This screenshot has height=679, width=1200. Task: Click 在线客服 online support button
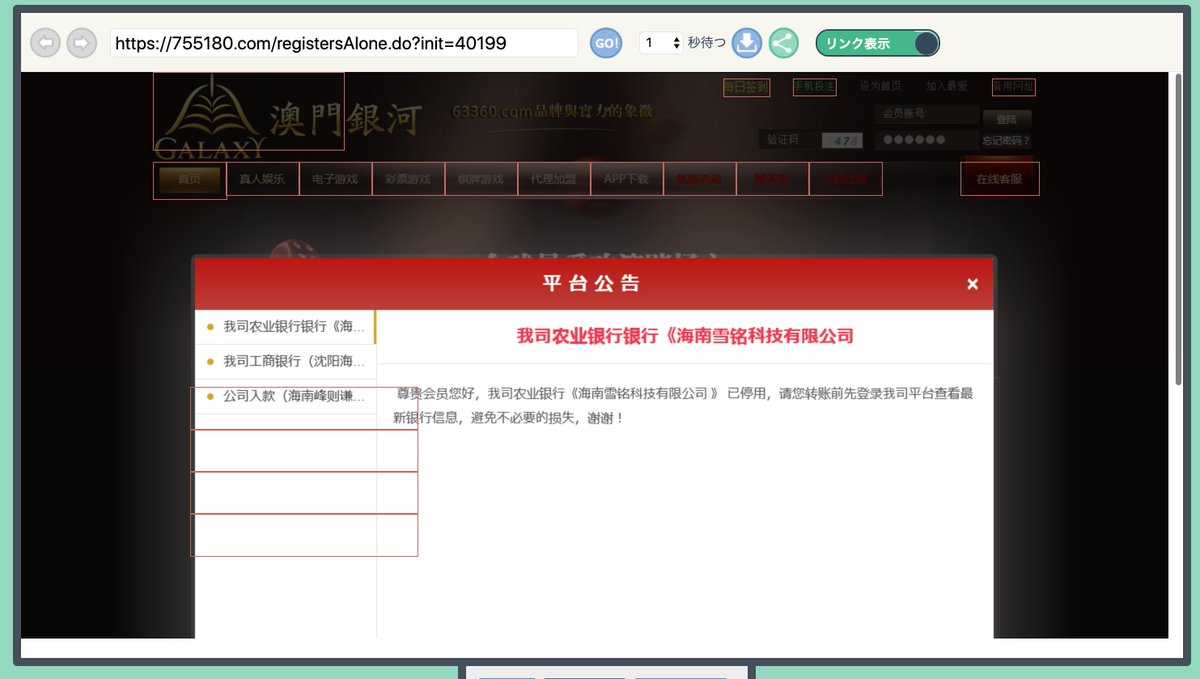pyautogui.click(x=1000, y=179)
